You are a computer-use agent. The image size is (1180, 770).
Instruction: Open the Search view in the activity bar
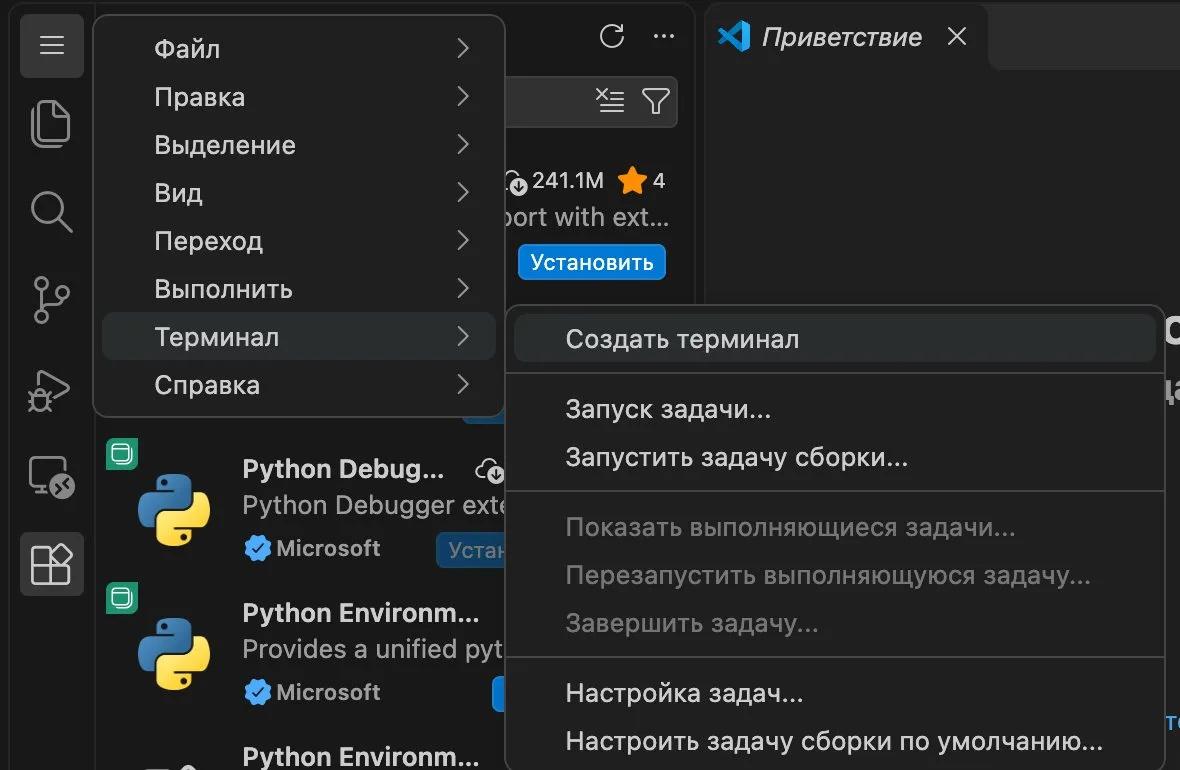(51, 212)
